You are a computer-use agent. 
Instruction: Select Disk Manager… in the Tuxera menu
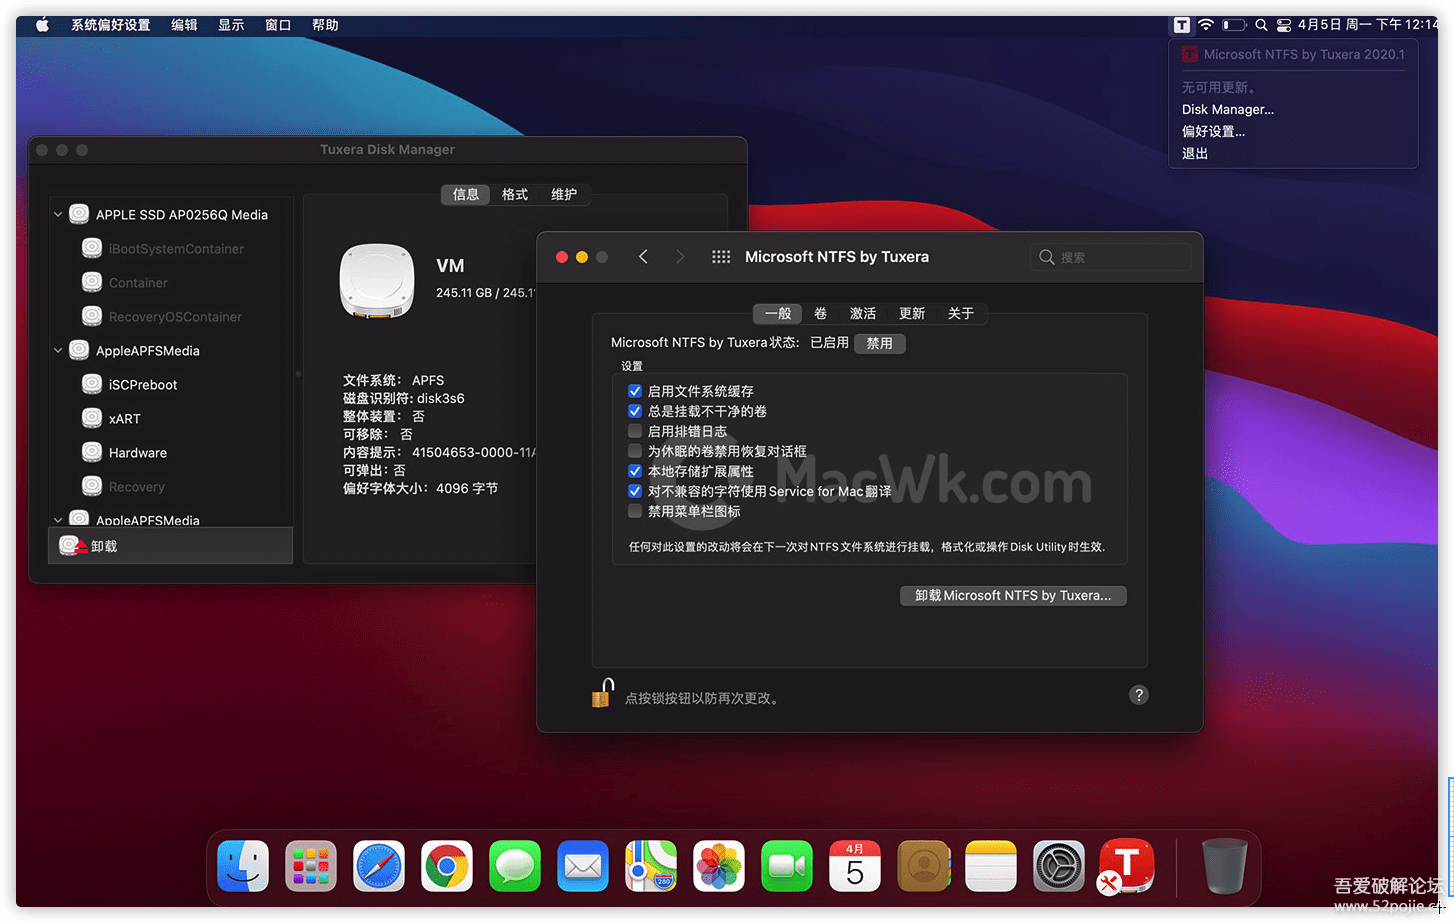click(x=1227, y=110)
